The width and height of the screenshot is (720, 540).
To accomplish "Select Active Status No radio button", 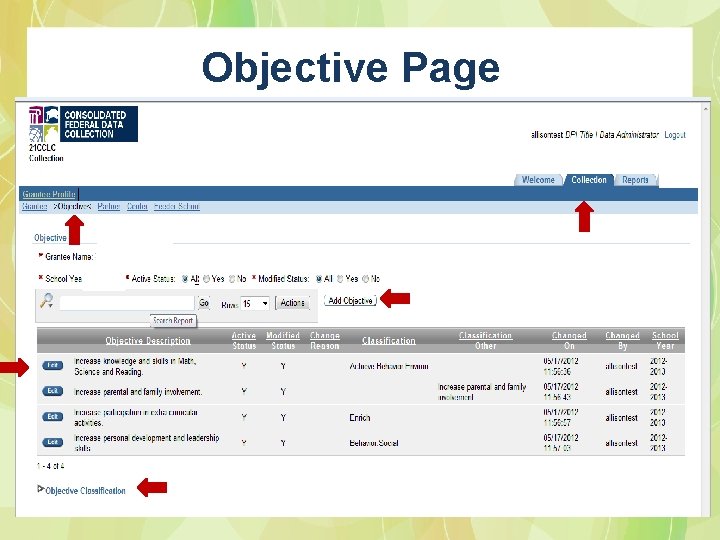I will (232, 279).
